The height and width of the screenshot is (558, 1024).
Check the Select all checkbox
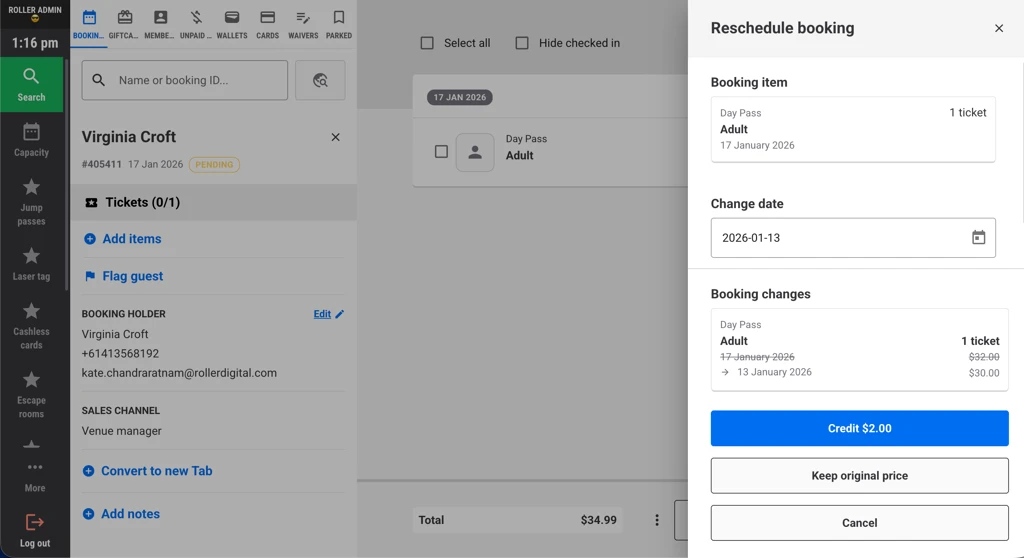click(x=427, y=43)
